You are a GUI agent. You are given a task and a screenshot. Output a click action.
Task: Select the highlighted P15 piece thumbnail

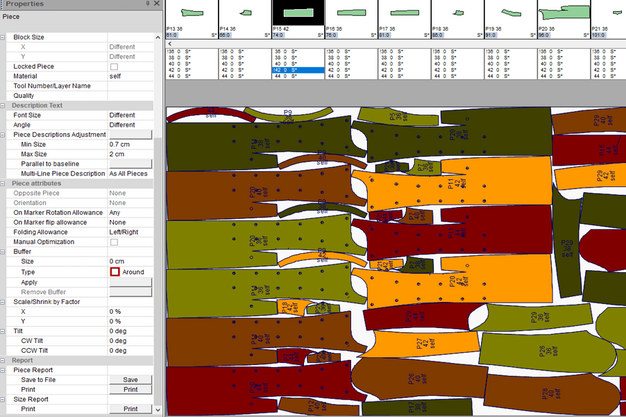click(x=296, y=14)
